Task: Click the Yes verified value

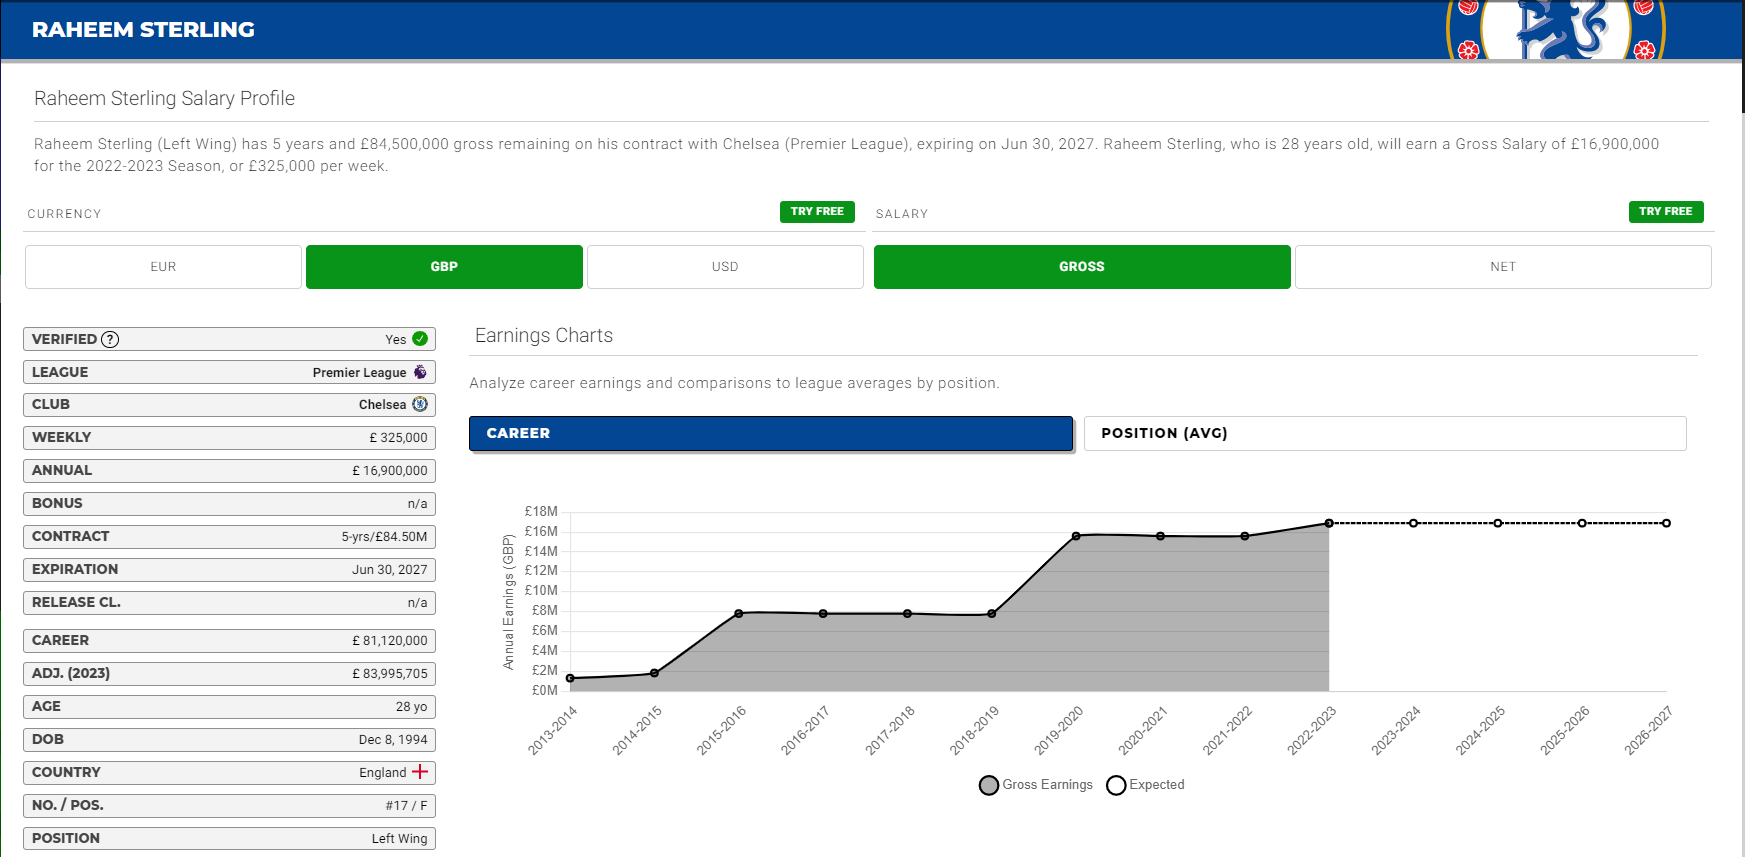Action: tap(396, 339)
